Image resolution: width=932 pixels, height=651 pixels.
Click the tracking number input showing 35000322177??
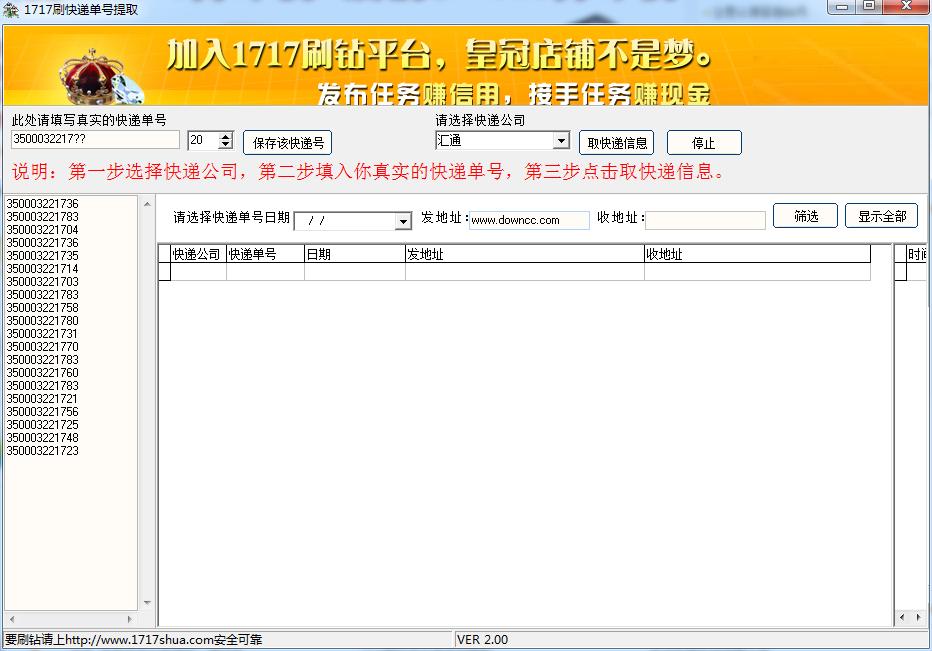tap(95, 140)
